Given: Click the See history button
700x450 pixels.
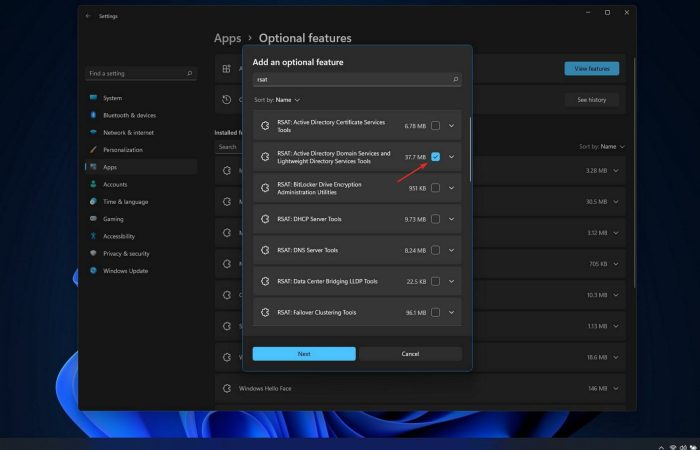Looking at the screenshot, I should pyautogui.click(x=592, y=100).
